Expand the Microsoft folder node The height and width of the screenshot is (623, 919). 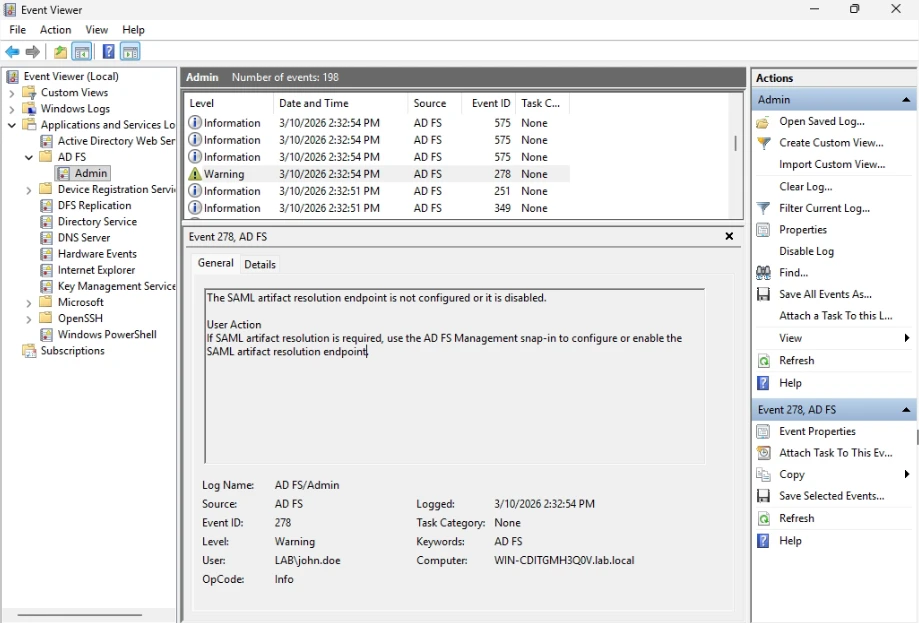coord(28,303)
